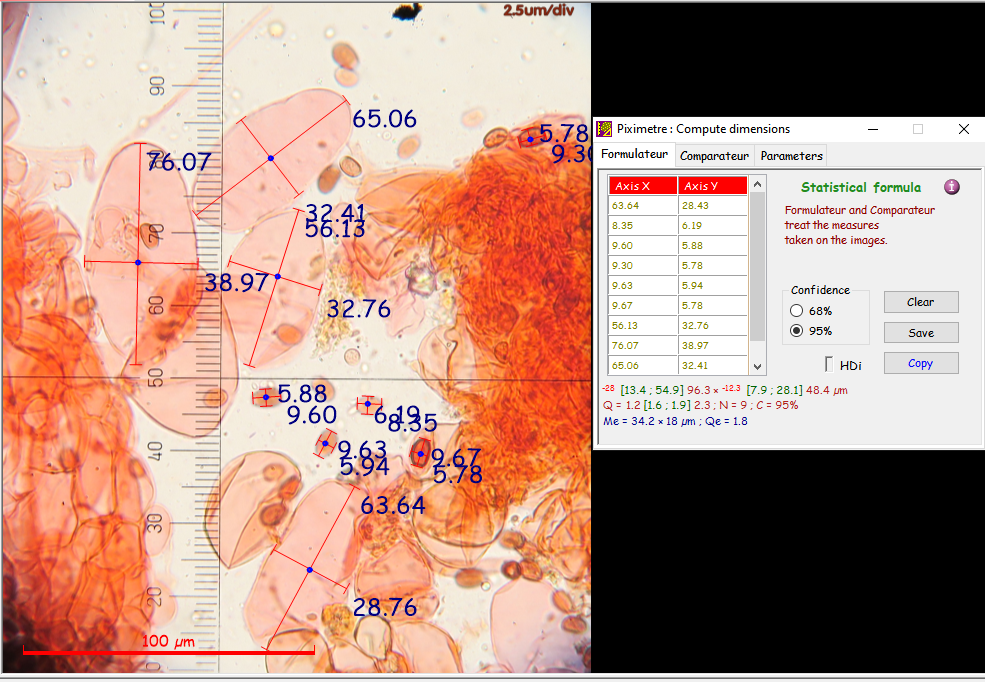This screenshot has width=985, height=682.
Task: Switch to the Formulateur tab
Action: tap(634, 155)
